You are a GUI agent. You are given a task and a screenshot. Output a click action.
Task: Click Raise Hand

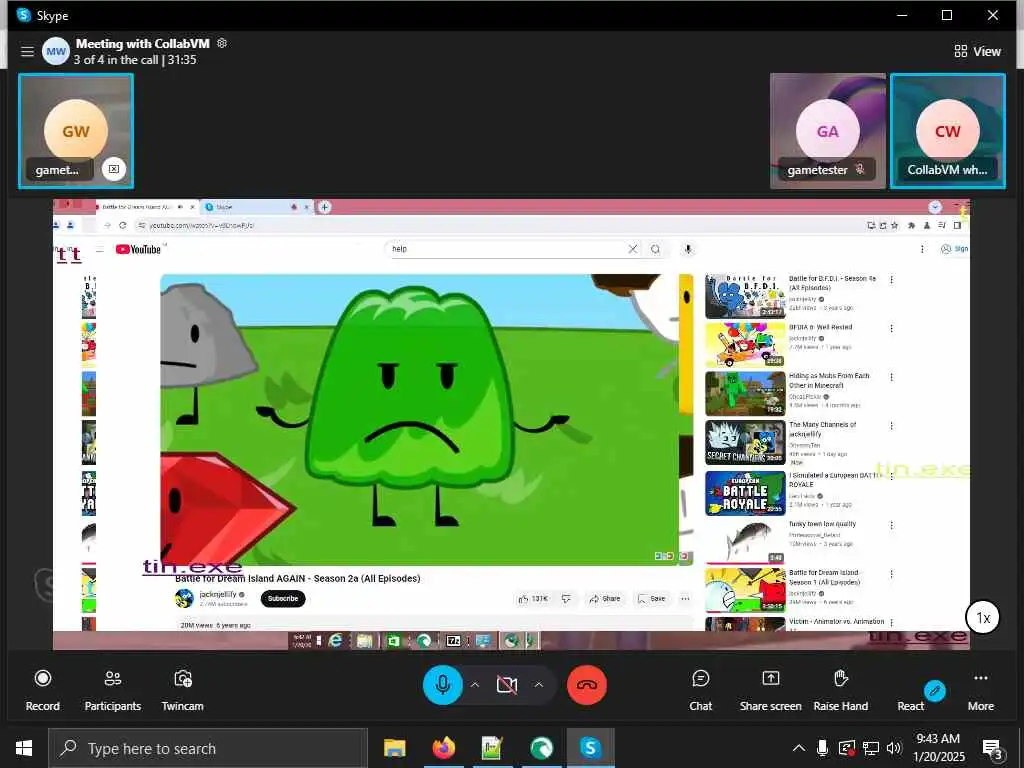pyautogui.click(x=840, y=690)
